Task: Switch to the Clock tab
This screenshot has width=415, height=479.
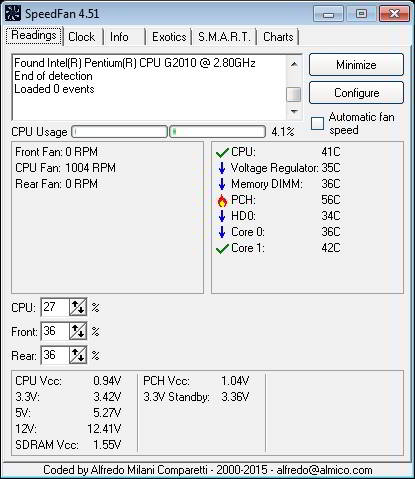Action: pos(82,37)
